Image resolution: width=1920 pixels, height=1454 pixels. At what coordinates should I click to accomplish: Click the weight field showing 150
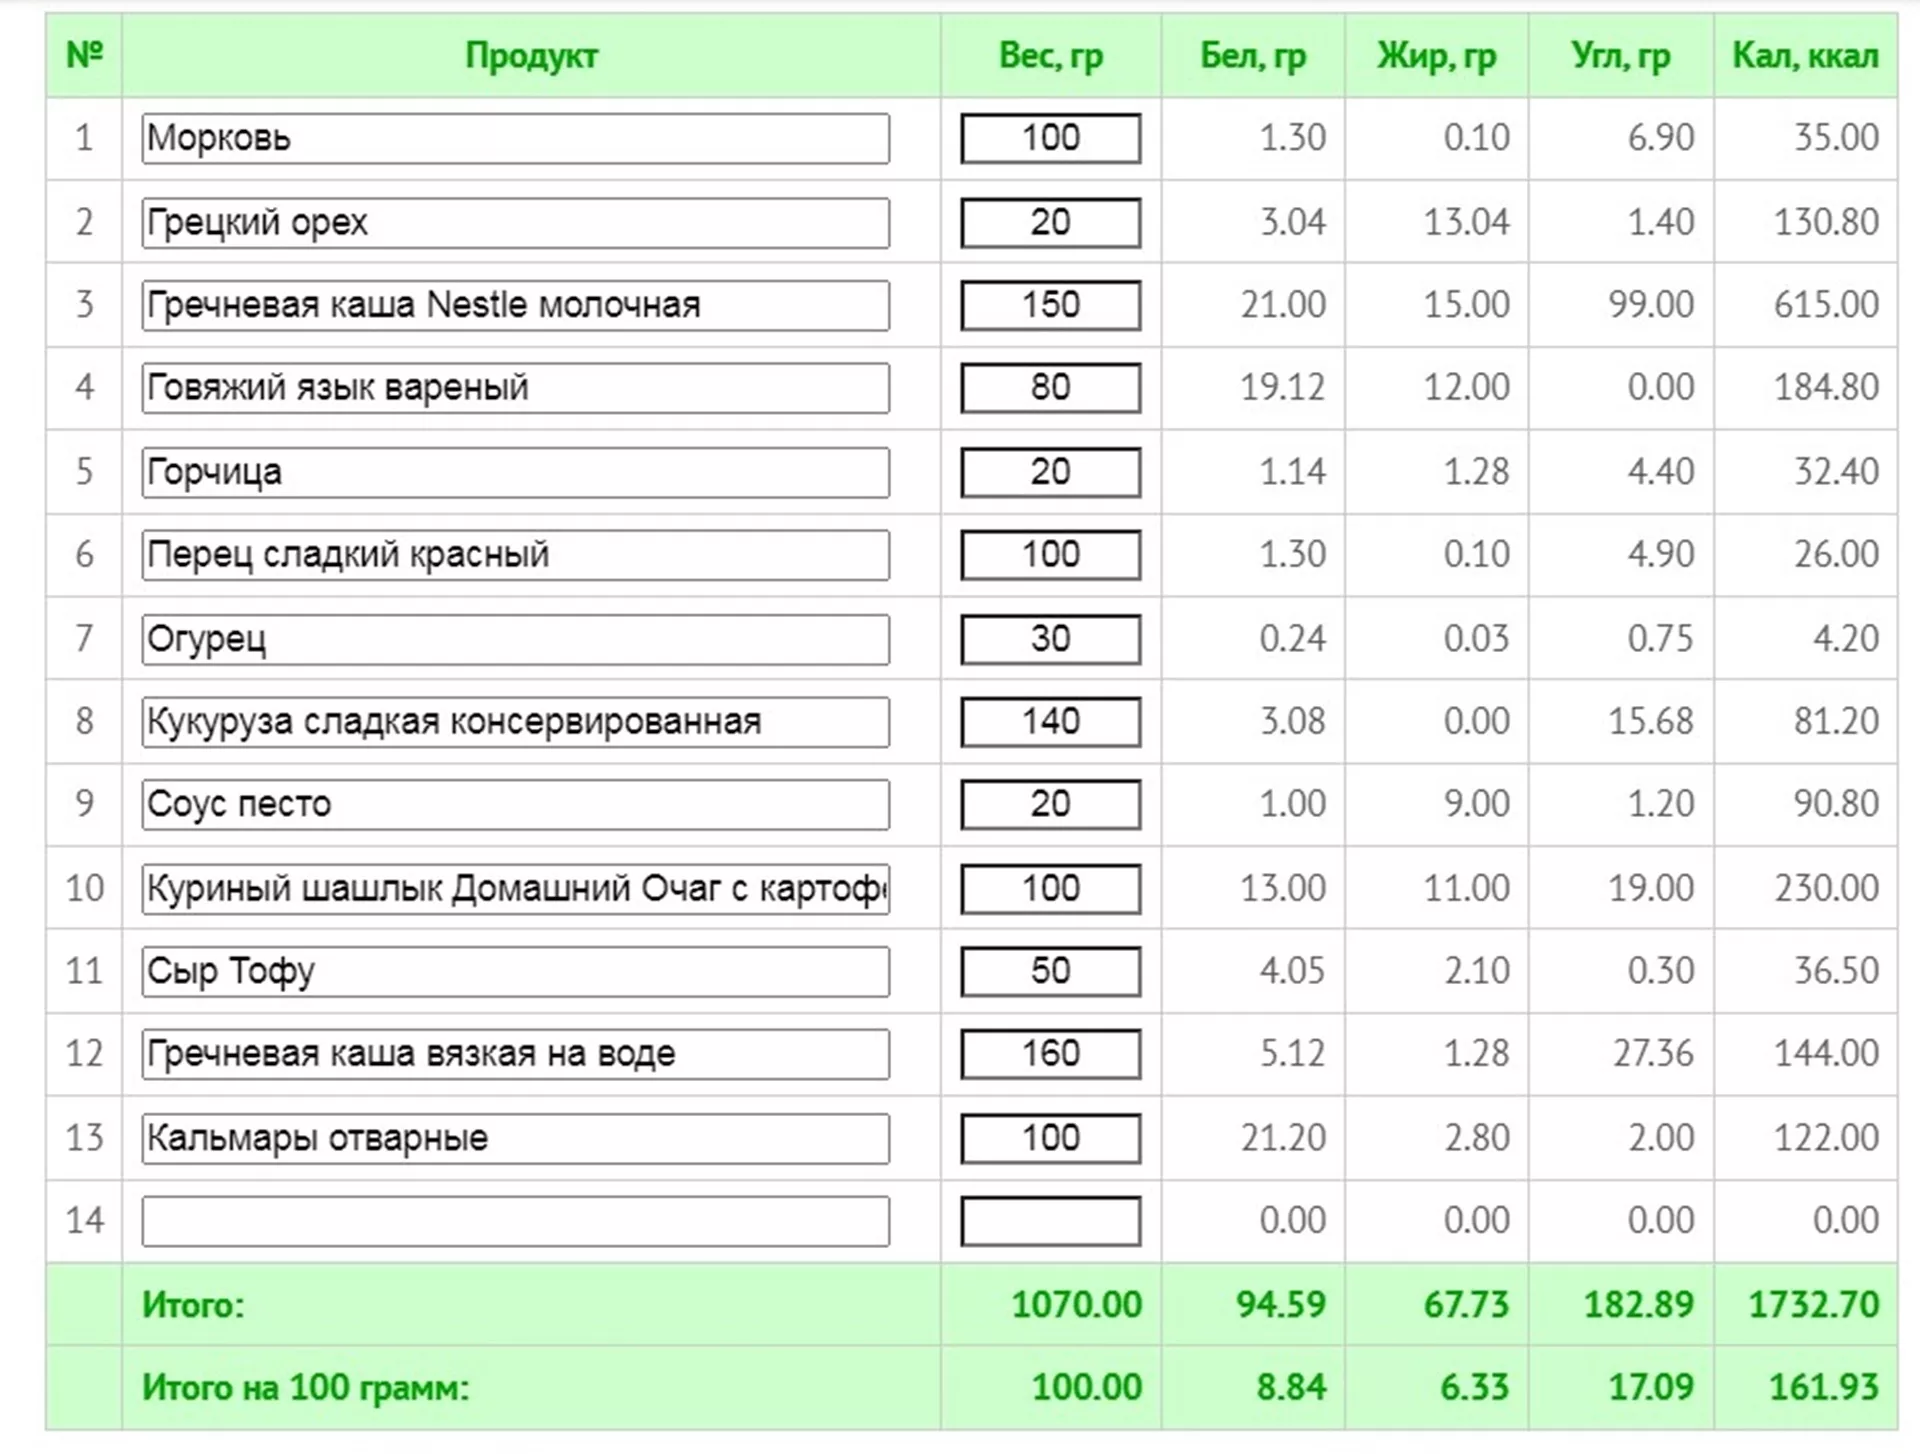pos(1050,305)
